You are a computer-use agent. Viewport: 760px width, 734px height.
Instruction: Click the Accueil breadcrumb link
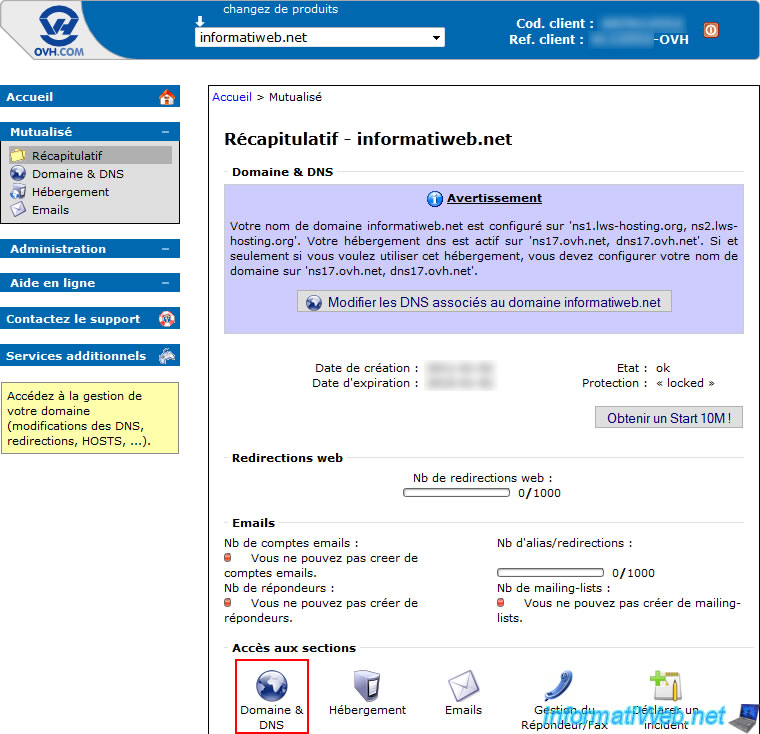click(232, 97)
